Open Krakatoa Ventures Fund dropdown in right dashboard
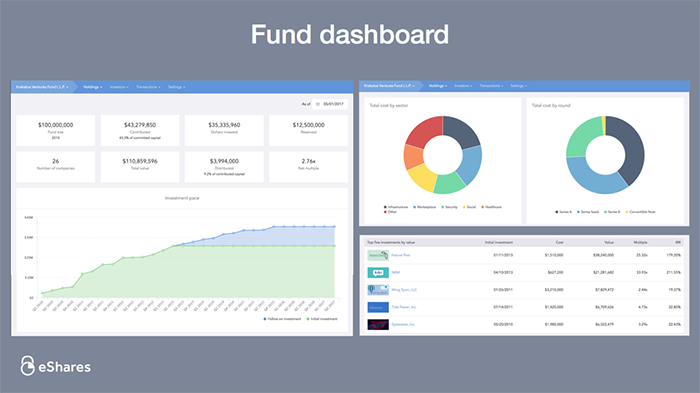The width and height of the screenshot is (700, 393). [x=389, y=86]
